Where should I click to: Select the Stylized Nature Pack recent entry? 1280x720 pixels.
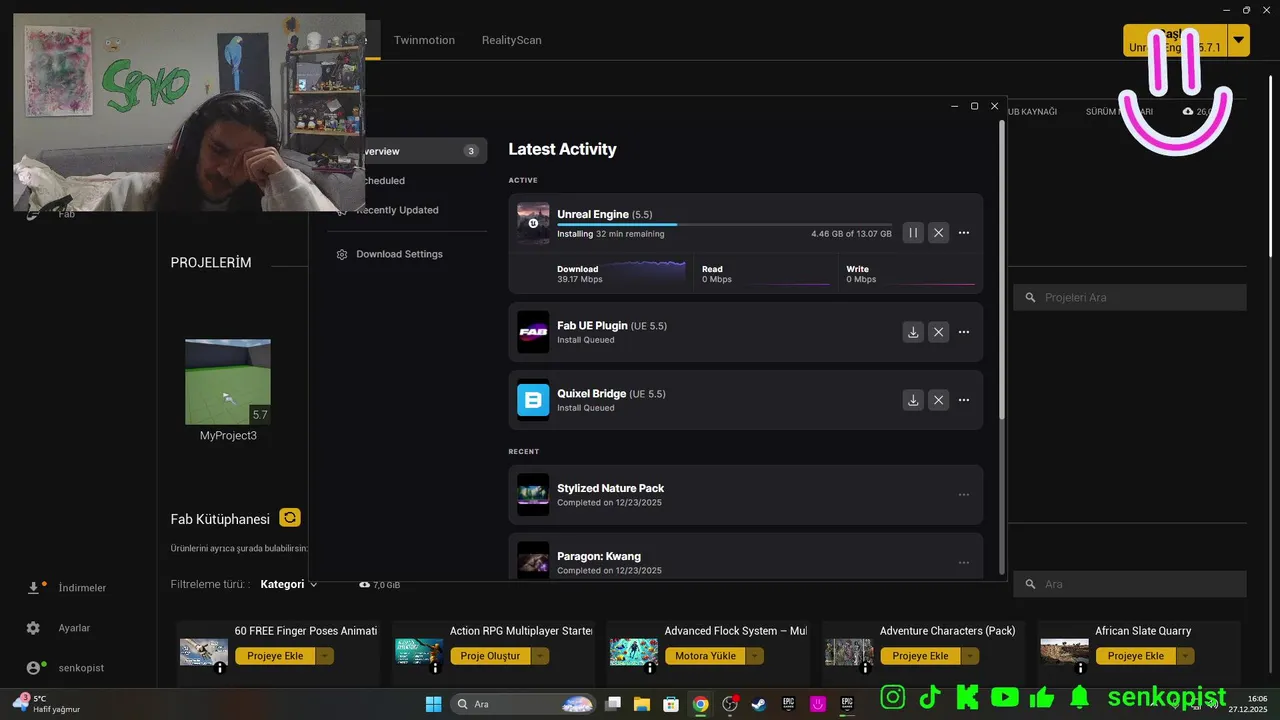click(x=745, y=495)
